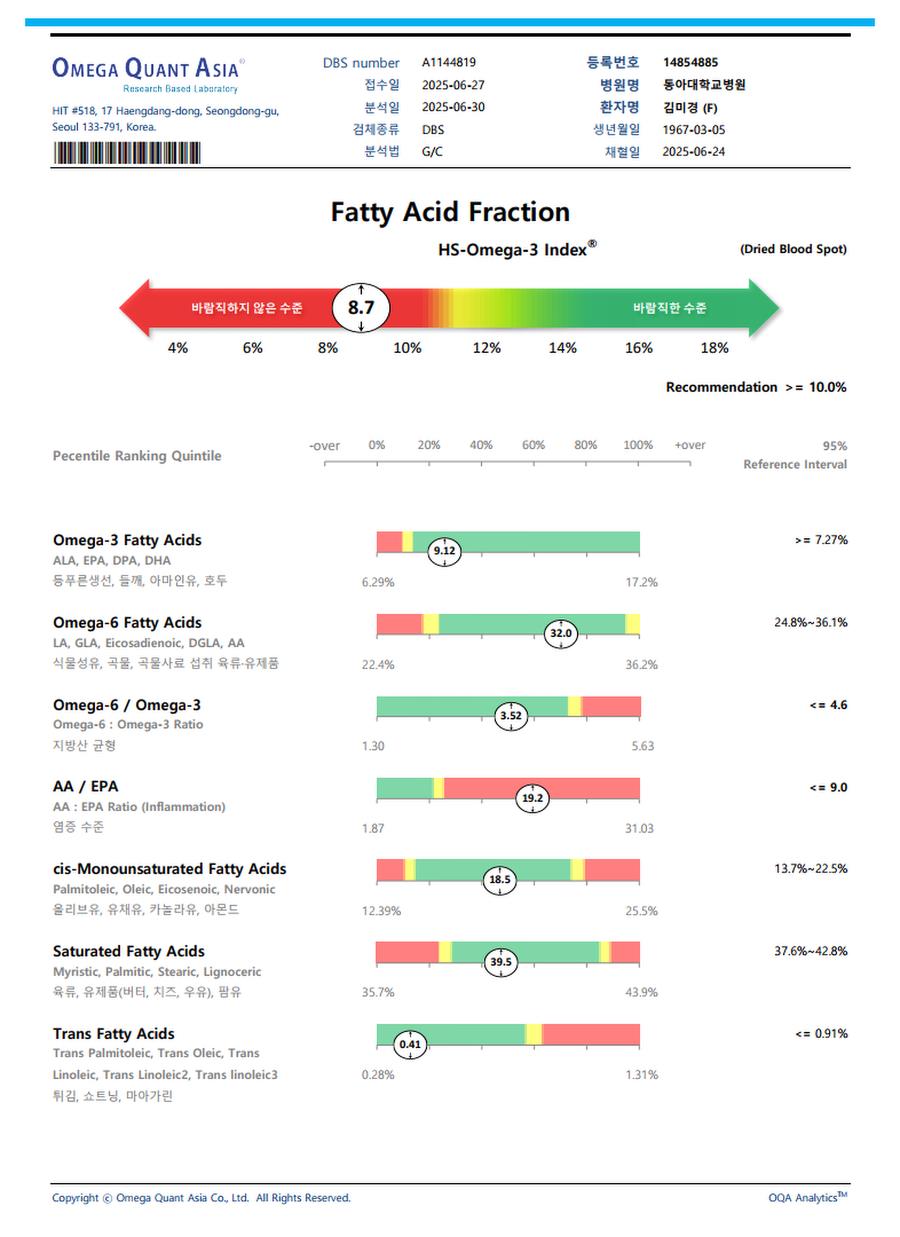Click the OQA Analytics footer text
Viewport: 900px width, 1237px height.
click(807, 1198)
